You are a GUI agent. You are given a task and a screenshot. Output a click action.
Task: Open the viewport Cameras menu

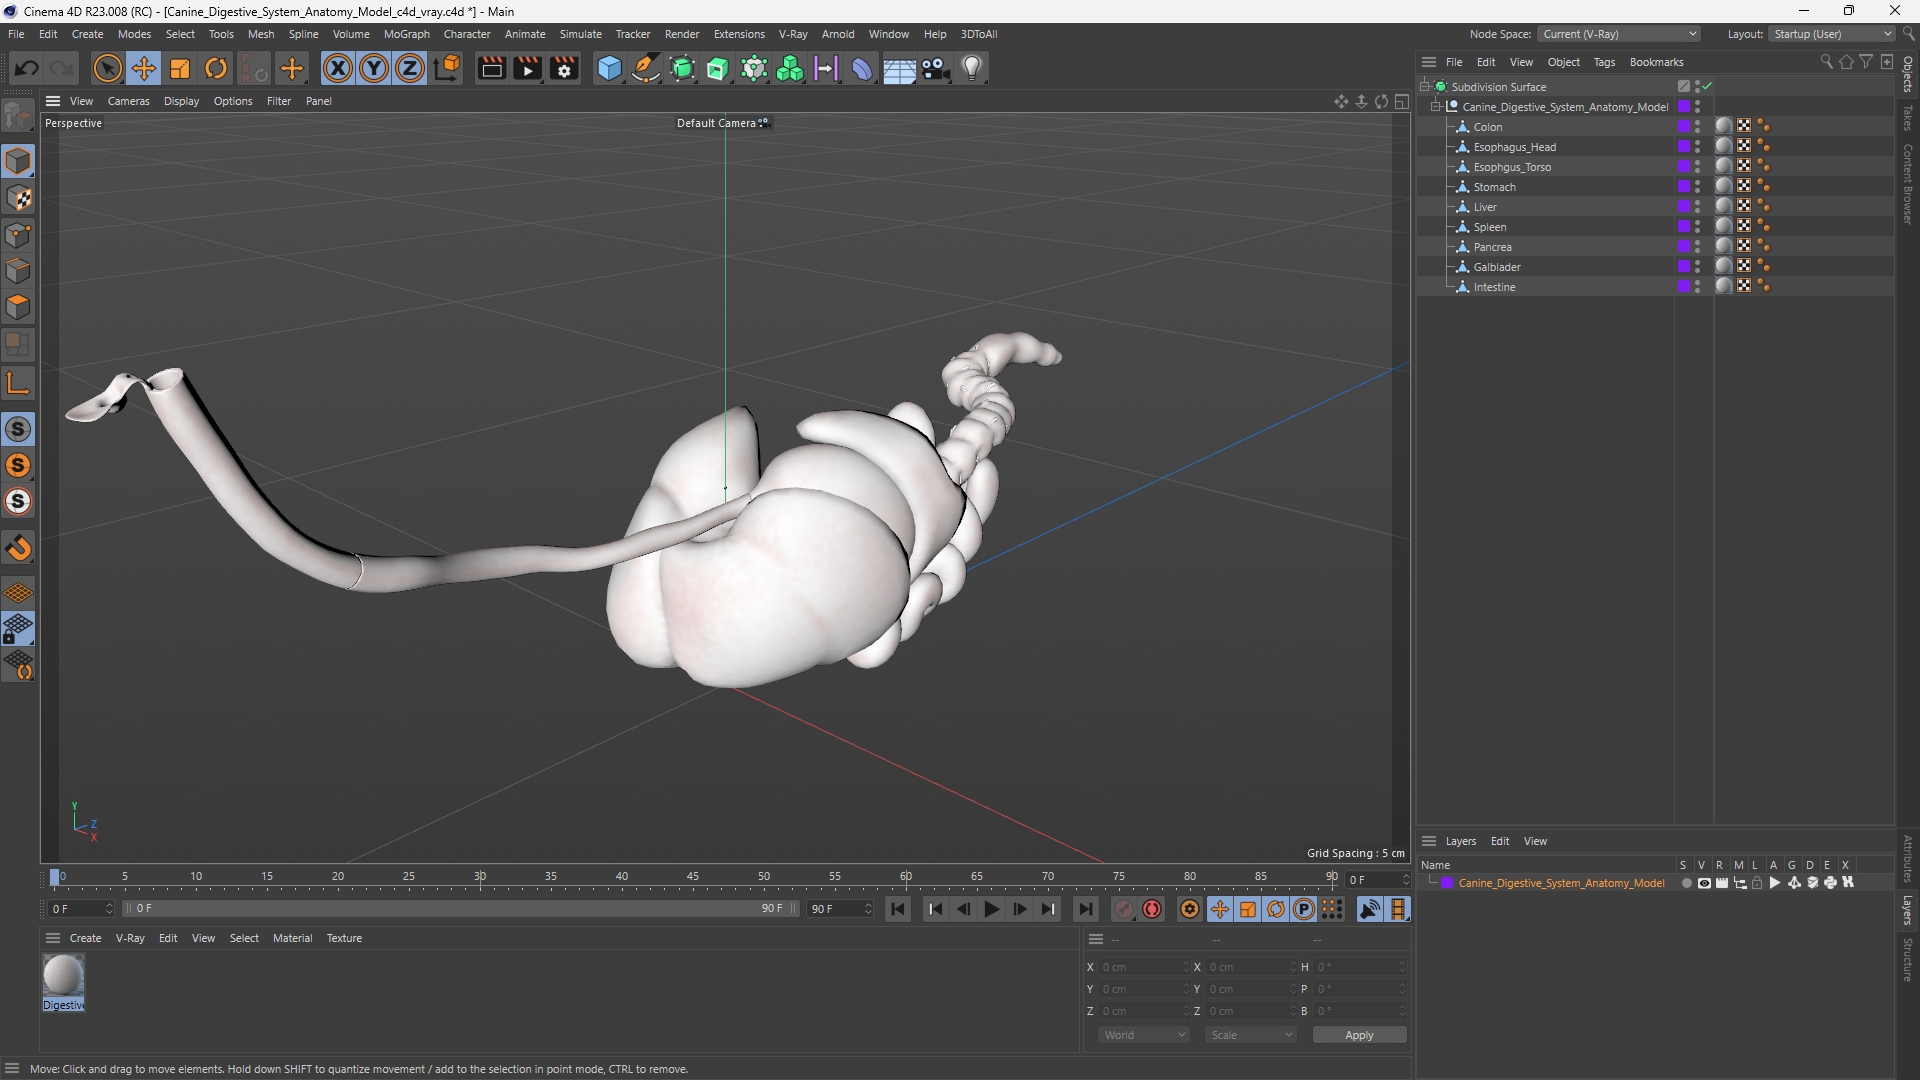pyautogui.click(x=128, y=101)
